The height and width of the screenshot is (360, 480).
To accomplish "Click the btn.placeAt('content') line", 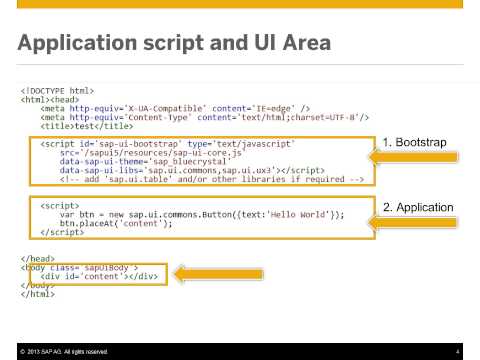I will [116, 223].
